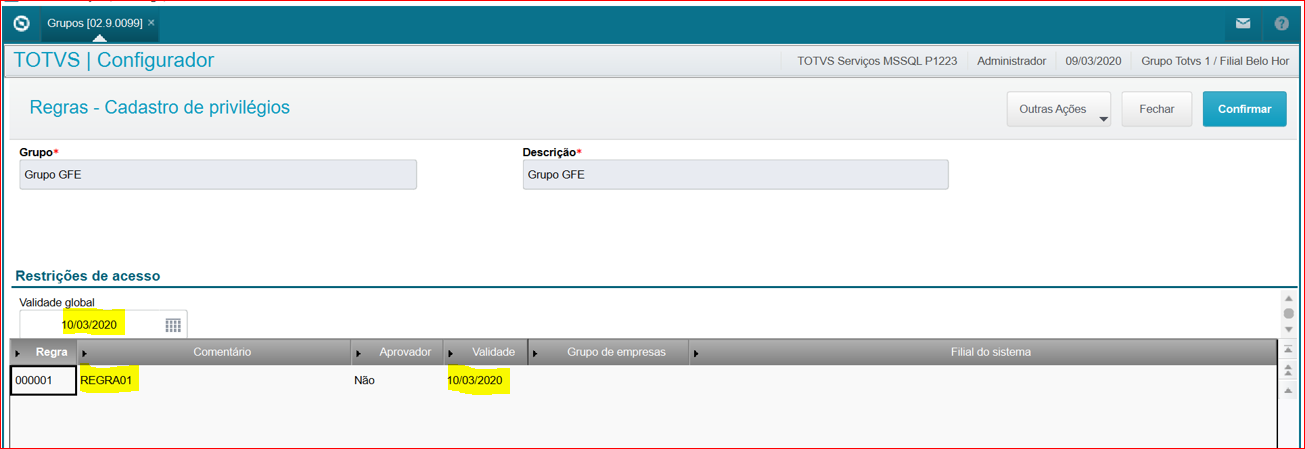
Task: Click the 10/03/2020 validity cell in grid
Action: click(485, 380)
